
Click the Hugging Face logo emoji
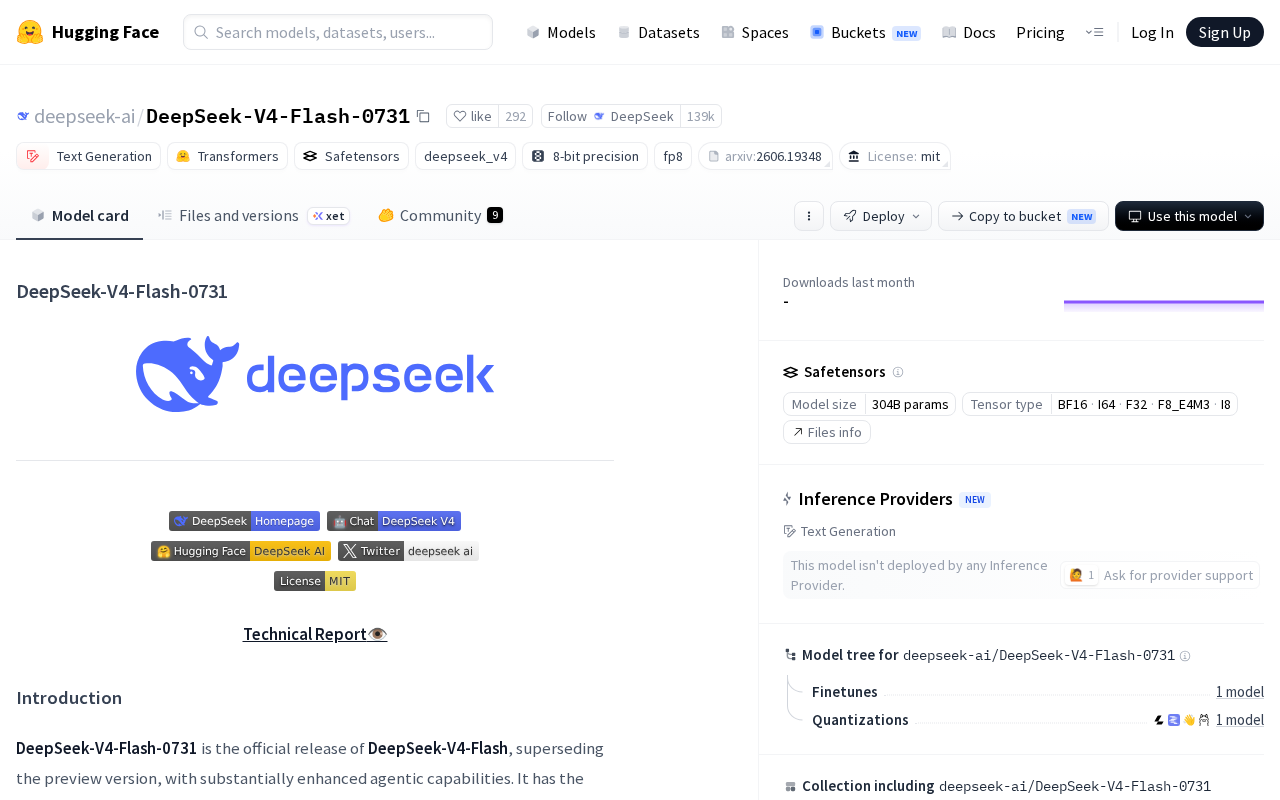click(30, 32)
